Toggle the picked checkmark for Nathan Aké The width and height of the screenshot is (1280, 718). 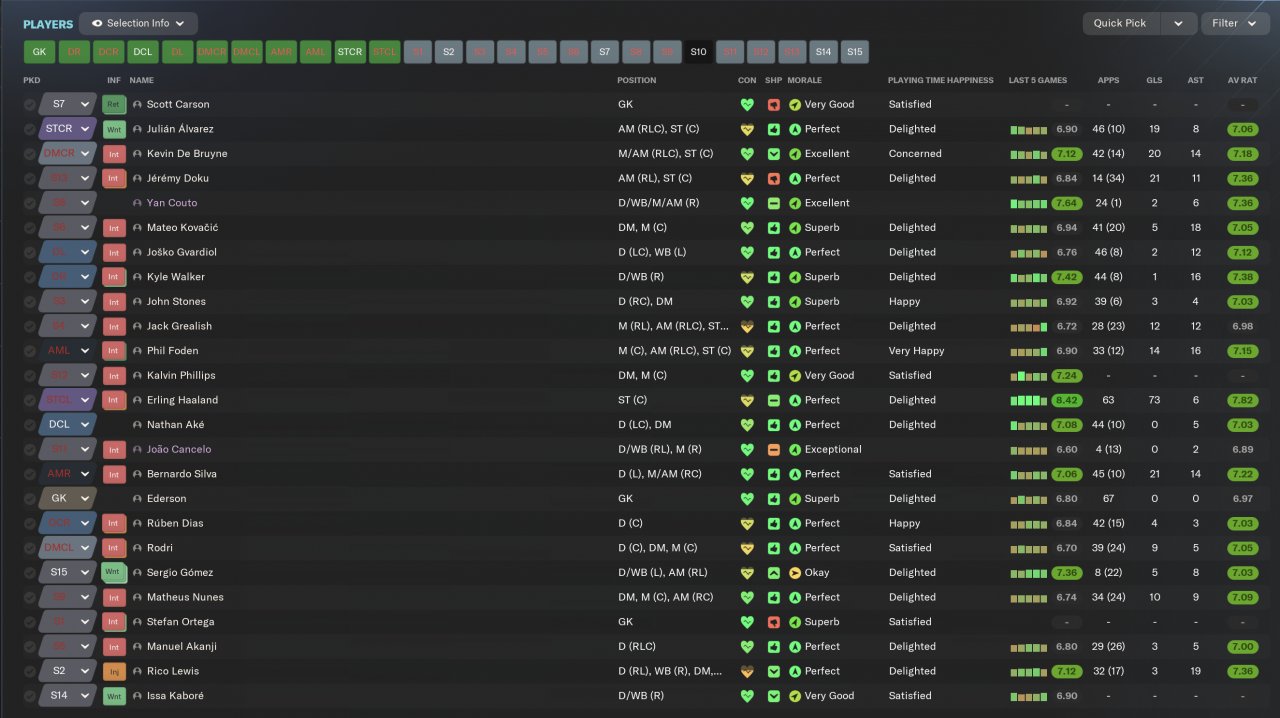30,425
